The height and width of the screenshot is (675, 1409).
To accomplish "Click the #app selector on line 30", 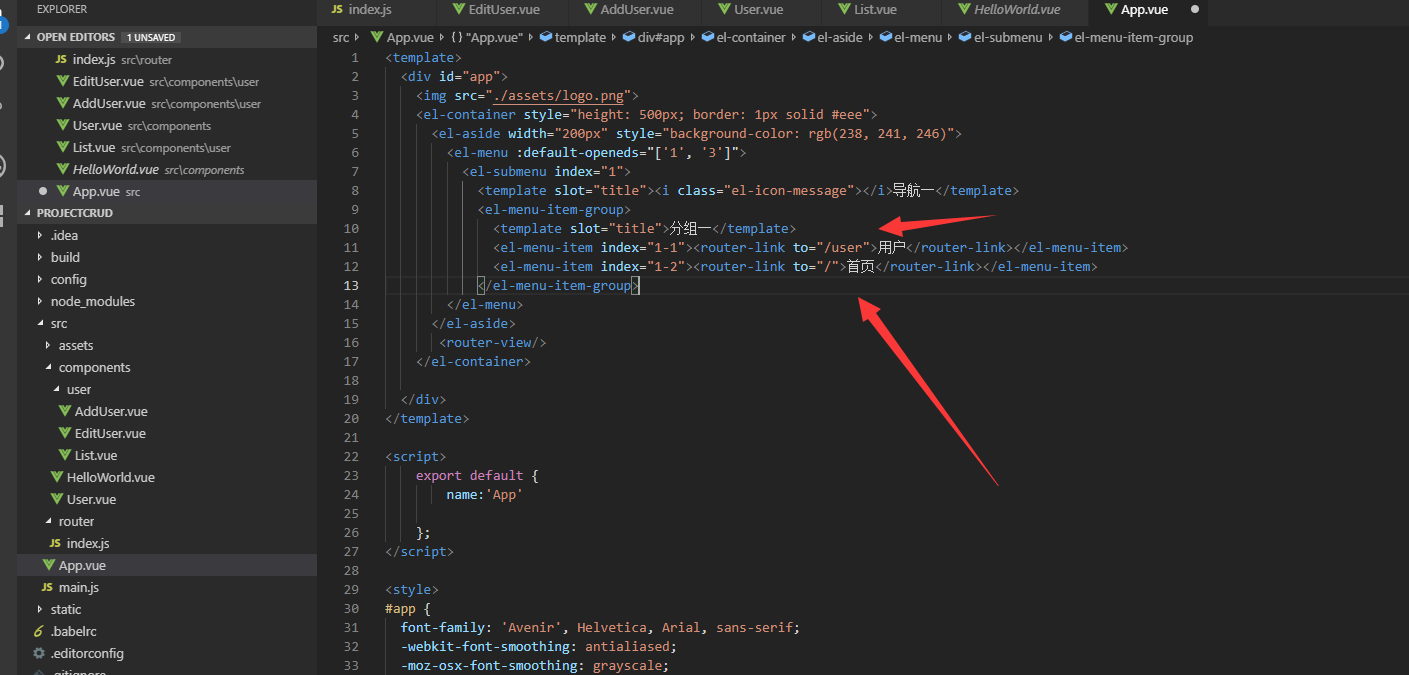I will click(400, 608).
